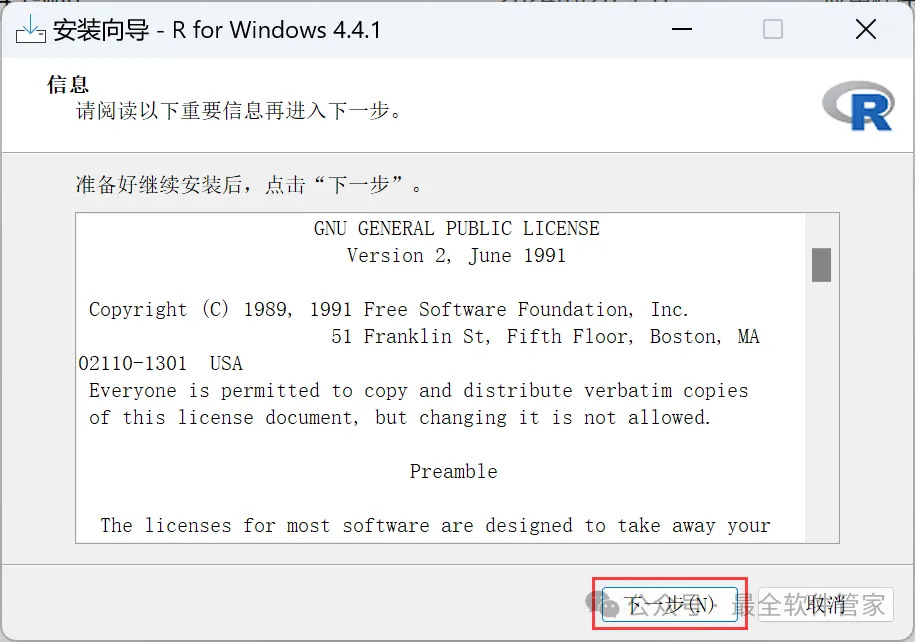Click the 请阅读以下重要信息 subtitle text

(x=239, y=110)
